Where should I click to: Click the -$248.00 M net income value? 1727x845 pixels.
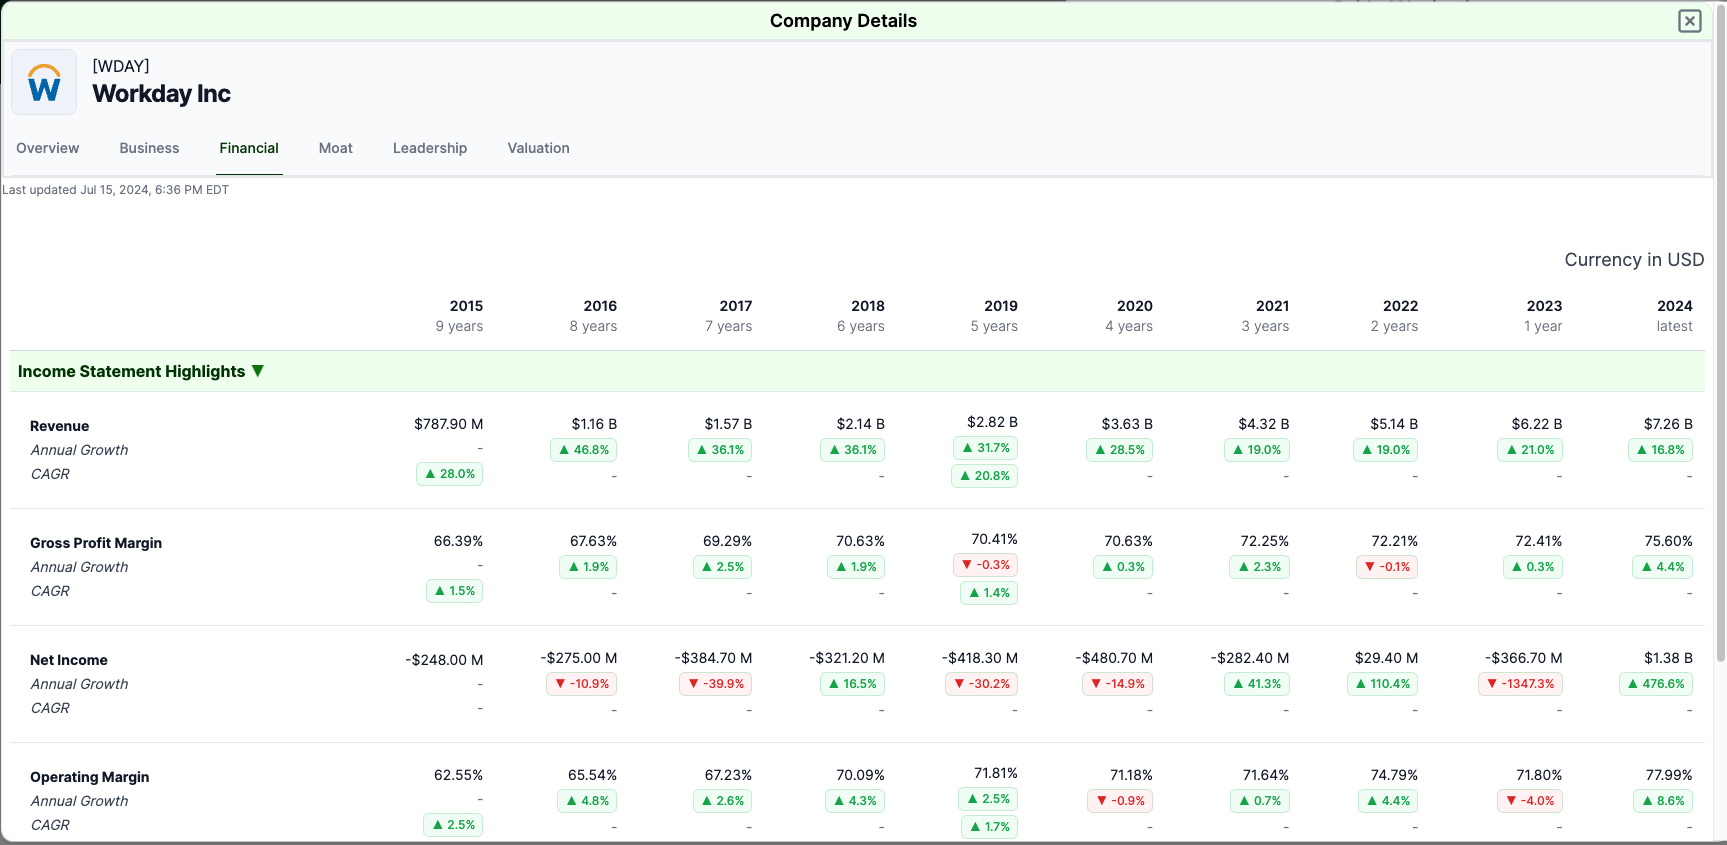pyautogui.click(x=444, y=660)
